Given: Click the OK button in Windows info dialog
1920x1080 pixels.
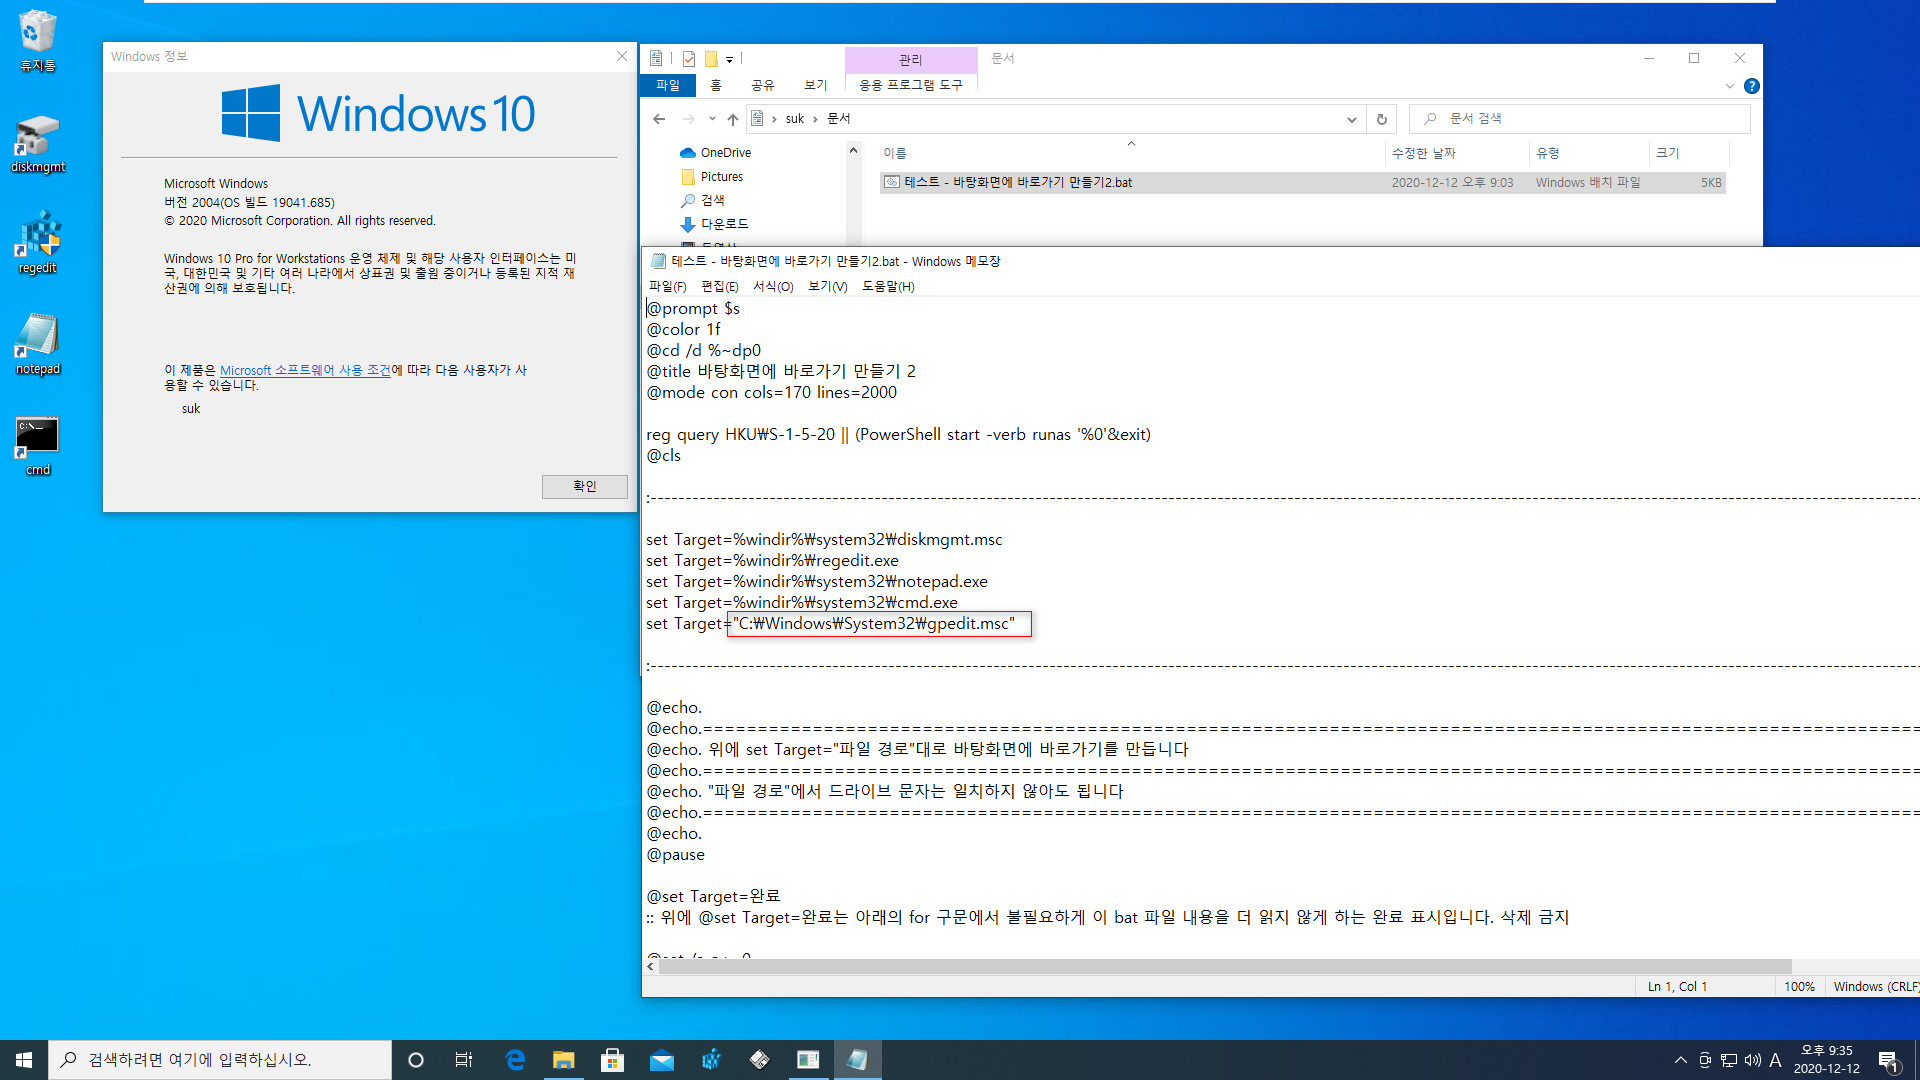Looking at the screenshot, I should click(x=584, y=487).
